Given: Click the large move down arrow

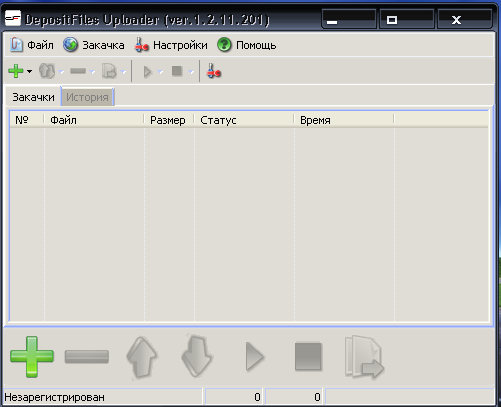Looking at the screenshot, I should coord(197,356).
